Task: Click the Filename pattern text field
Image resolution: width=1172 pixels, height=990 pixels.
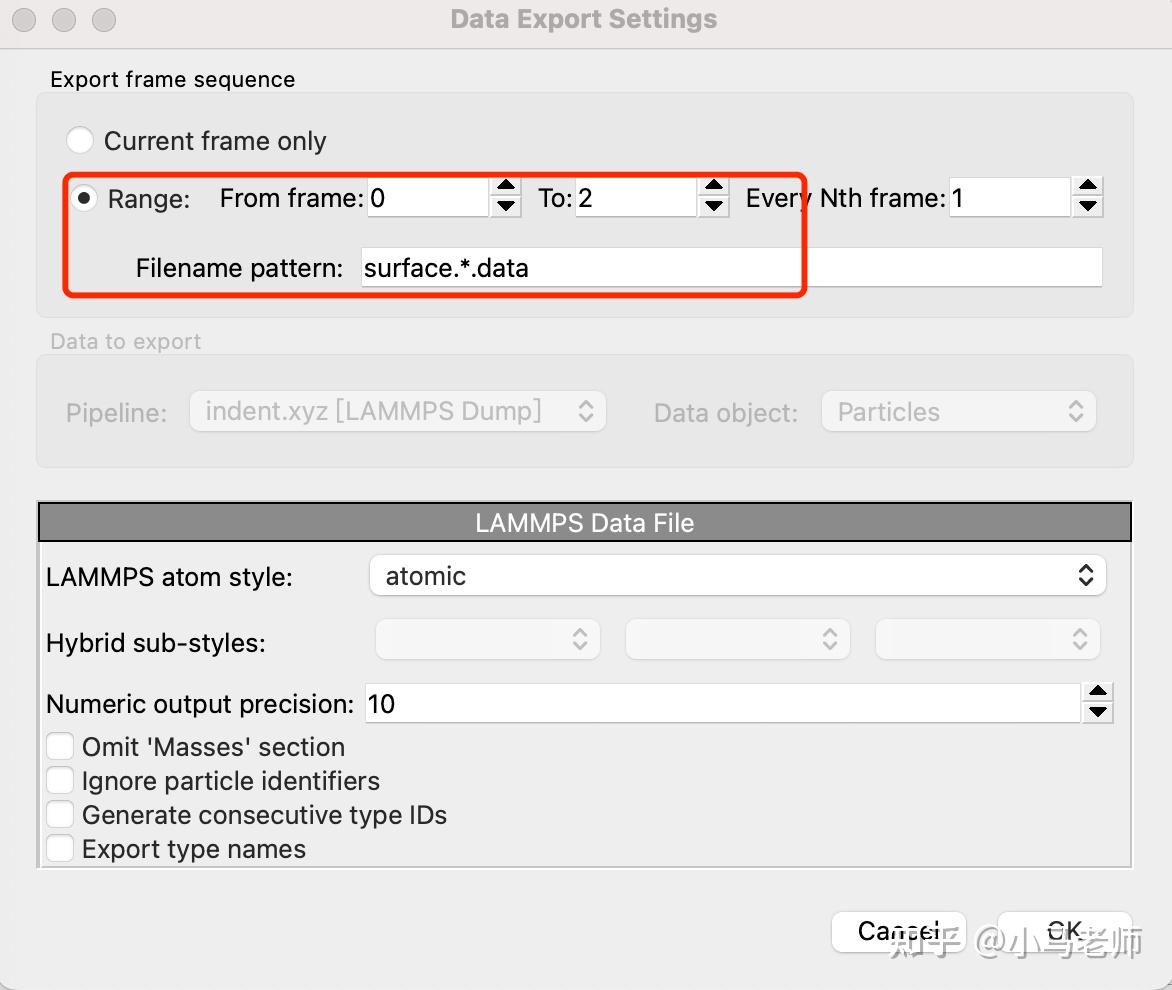Action: click(x=730, y=268)
